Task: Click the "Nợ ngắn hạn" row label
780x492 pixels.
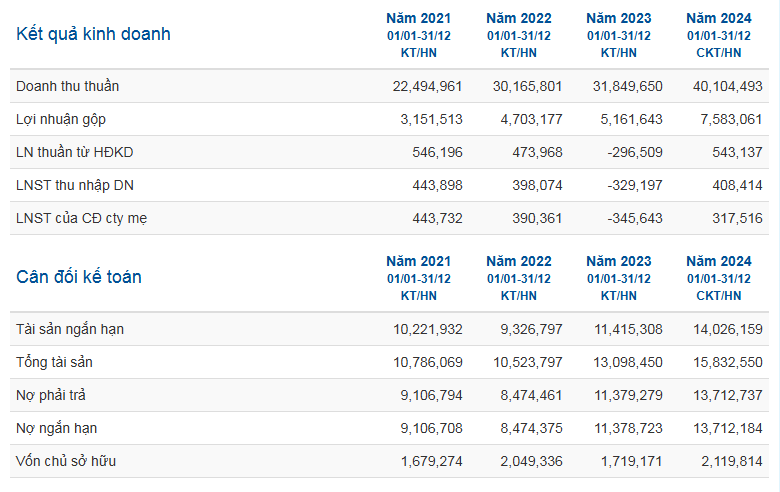Action: (56, 428)
